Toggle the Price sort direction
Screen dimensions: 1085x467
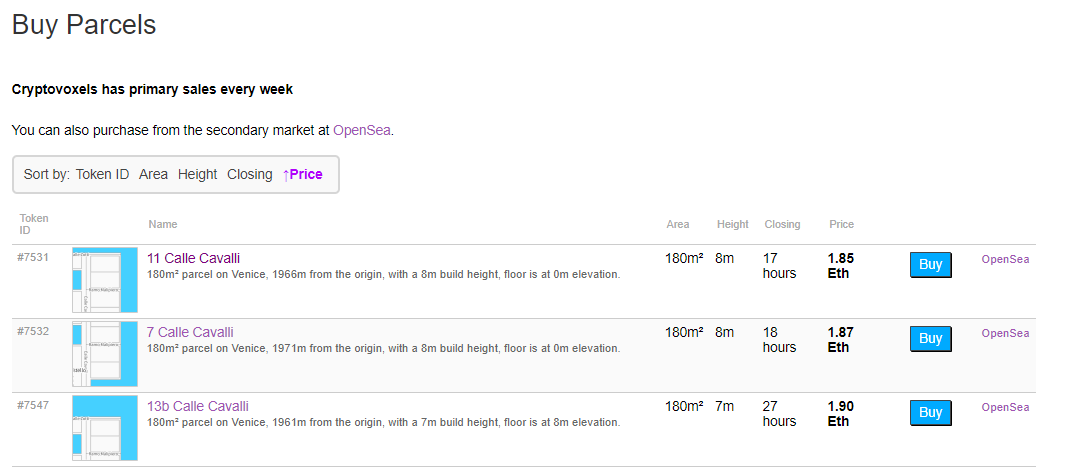302,174
